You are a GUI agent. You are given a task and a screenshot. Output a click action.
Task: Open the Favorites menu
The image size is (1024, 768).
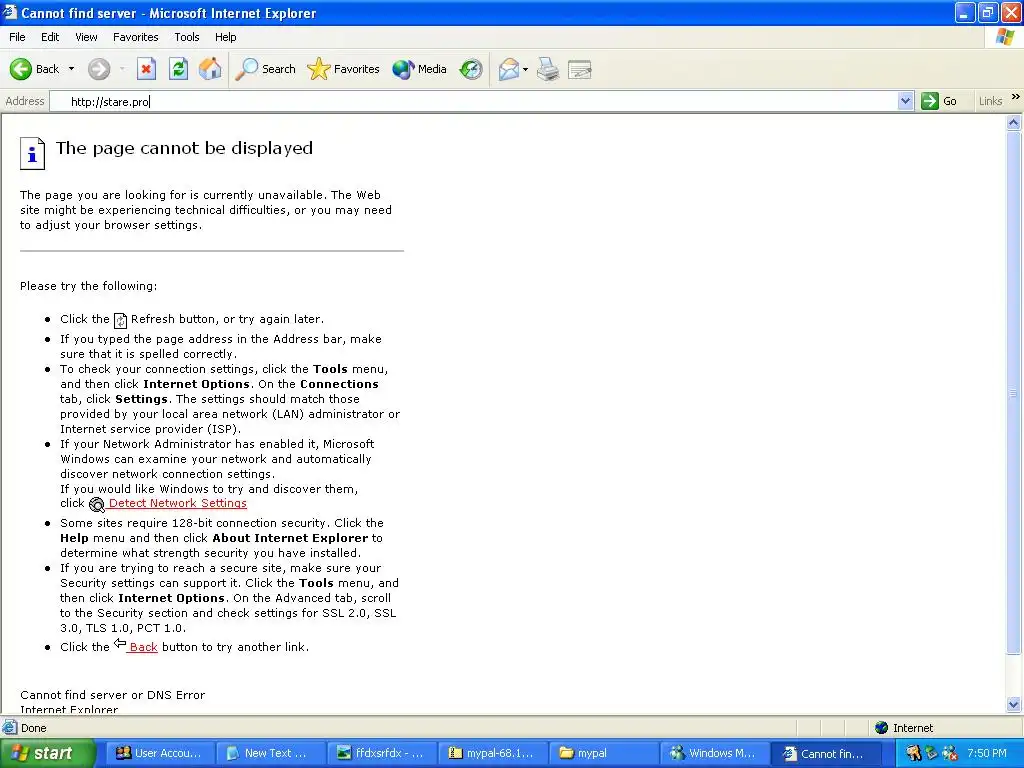136,37
